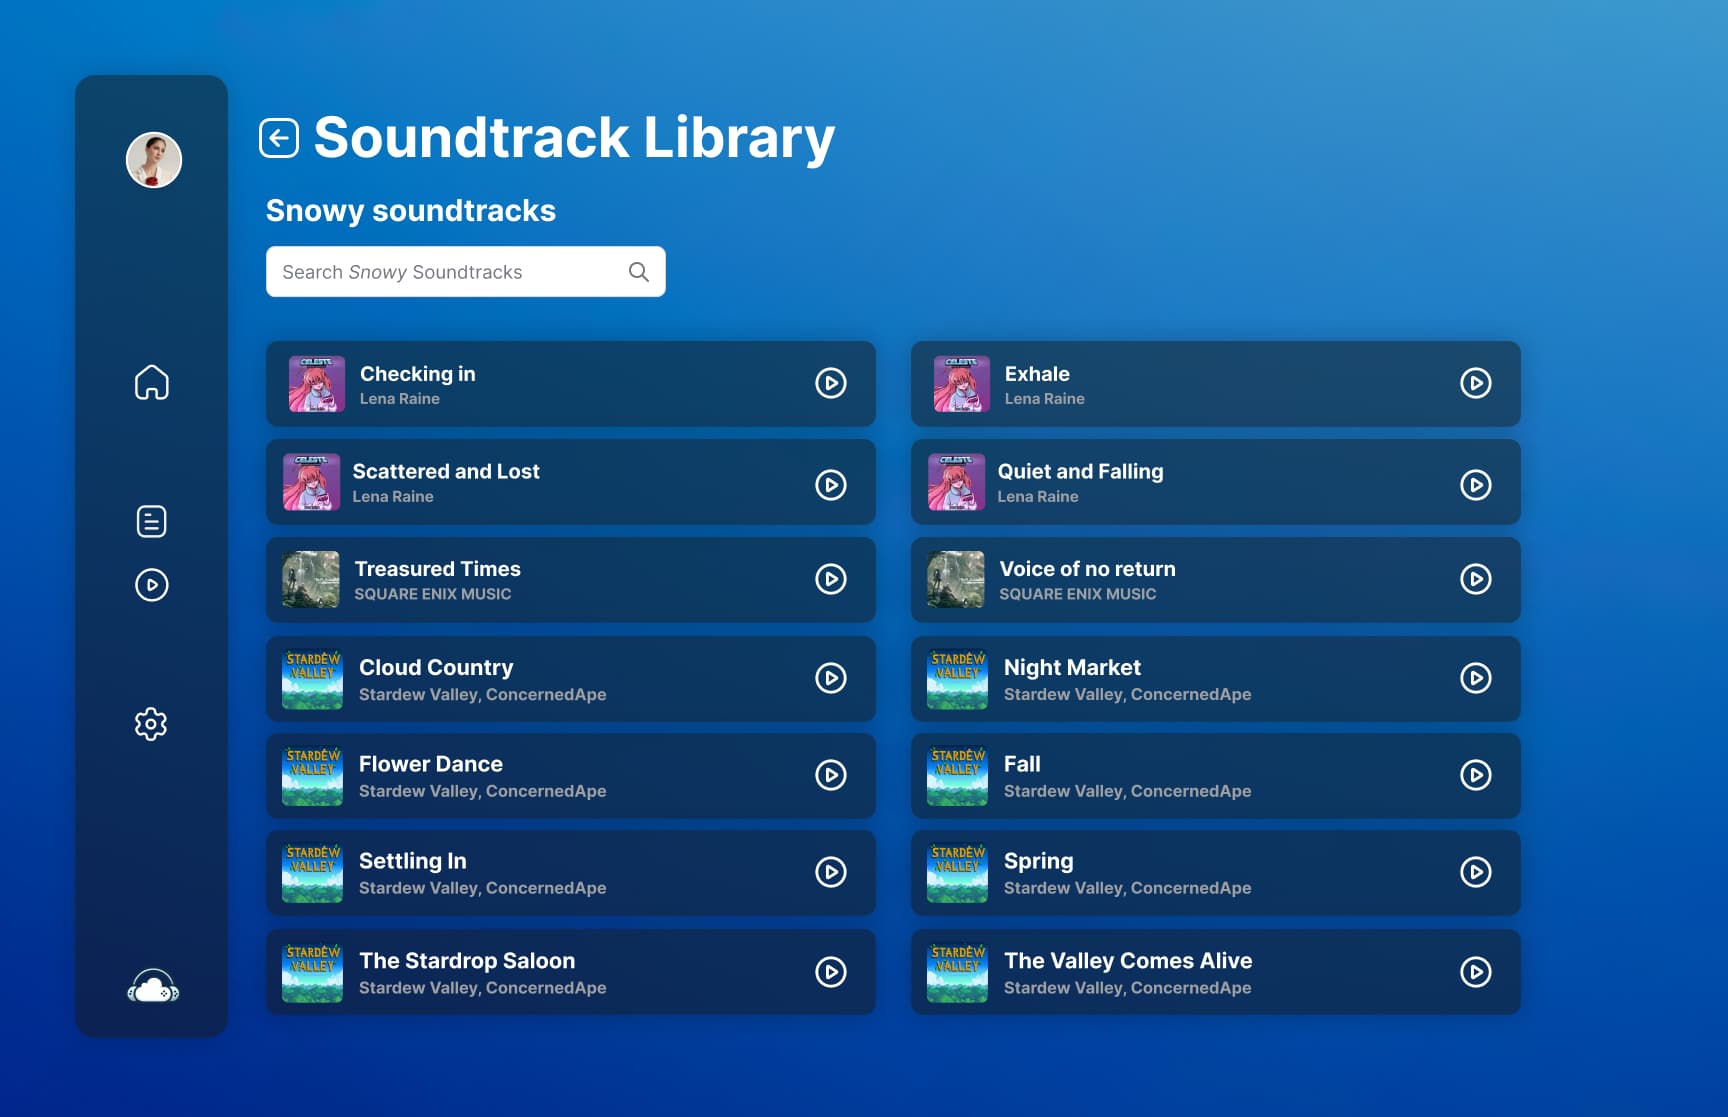Click the sidebar play circle icon

tap(152, 585)
